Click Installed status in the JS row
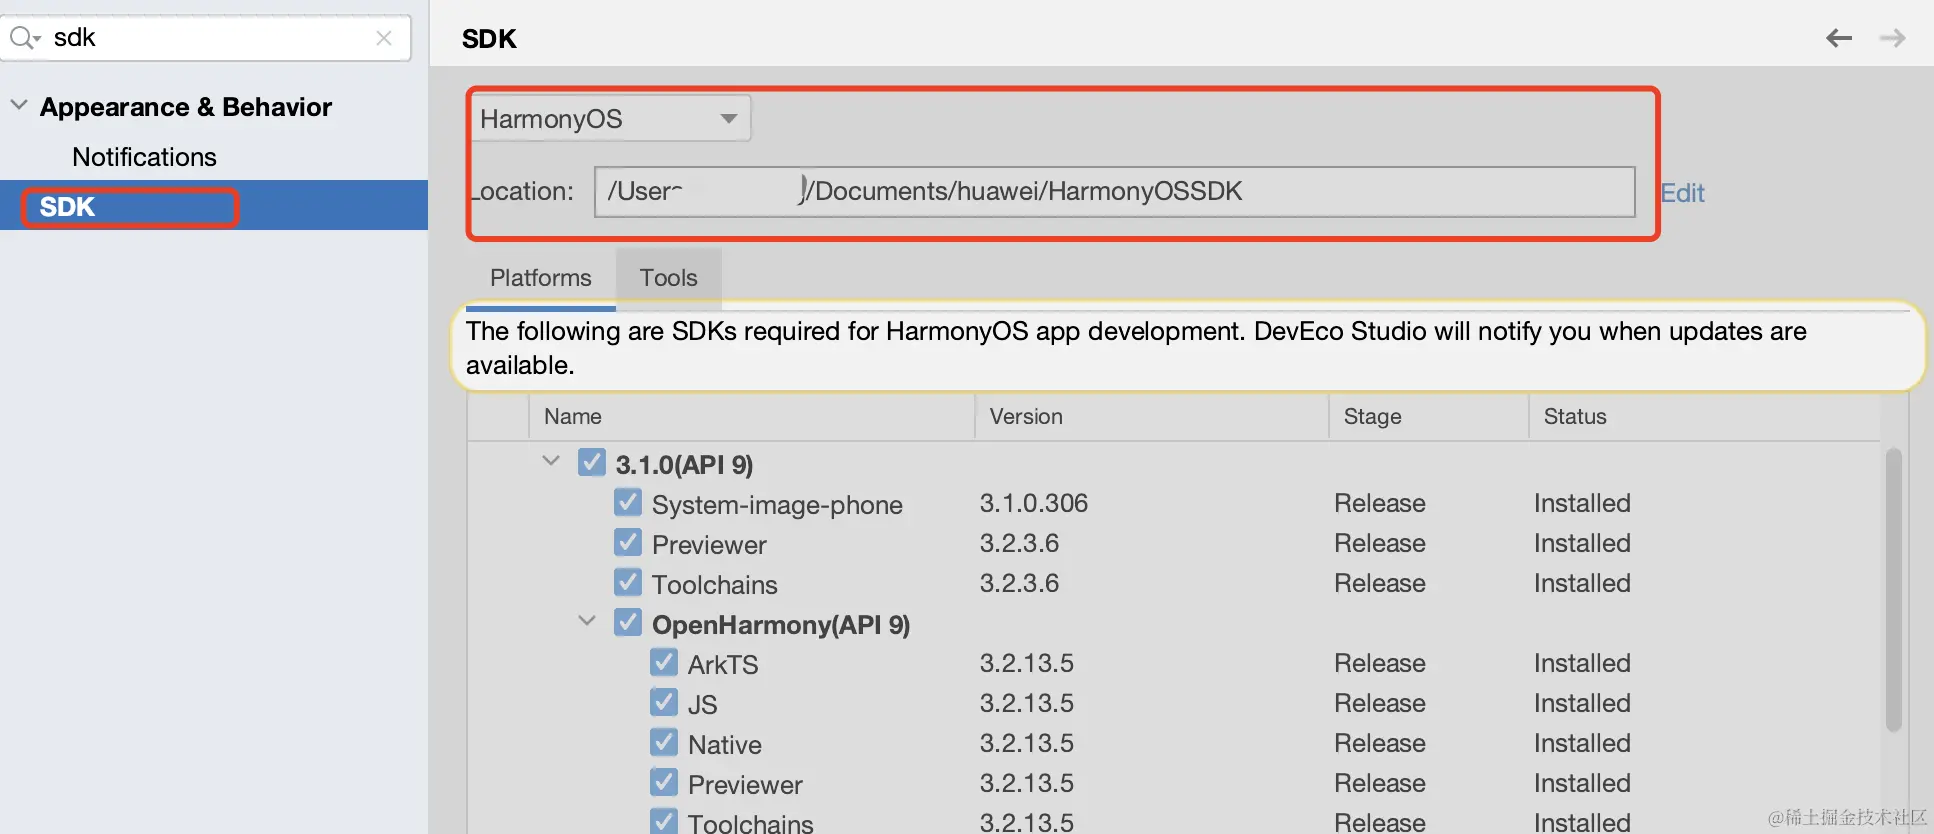Viewport: 1934px width, 834px height. [1582, 703]
